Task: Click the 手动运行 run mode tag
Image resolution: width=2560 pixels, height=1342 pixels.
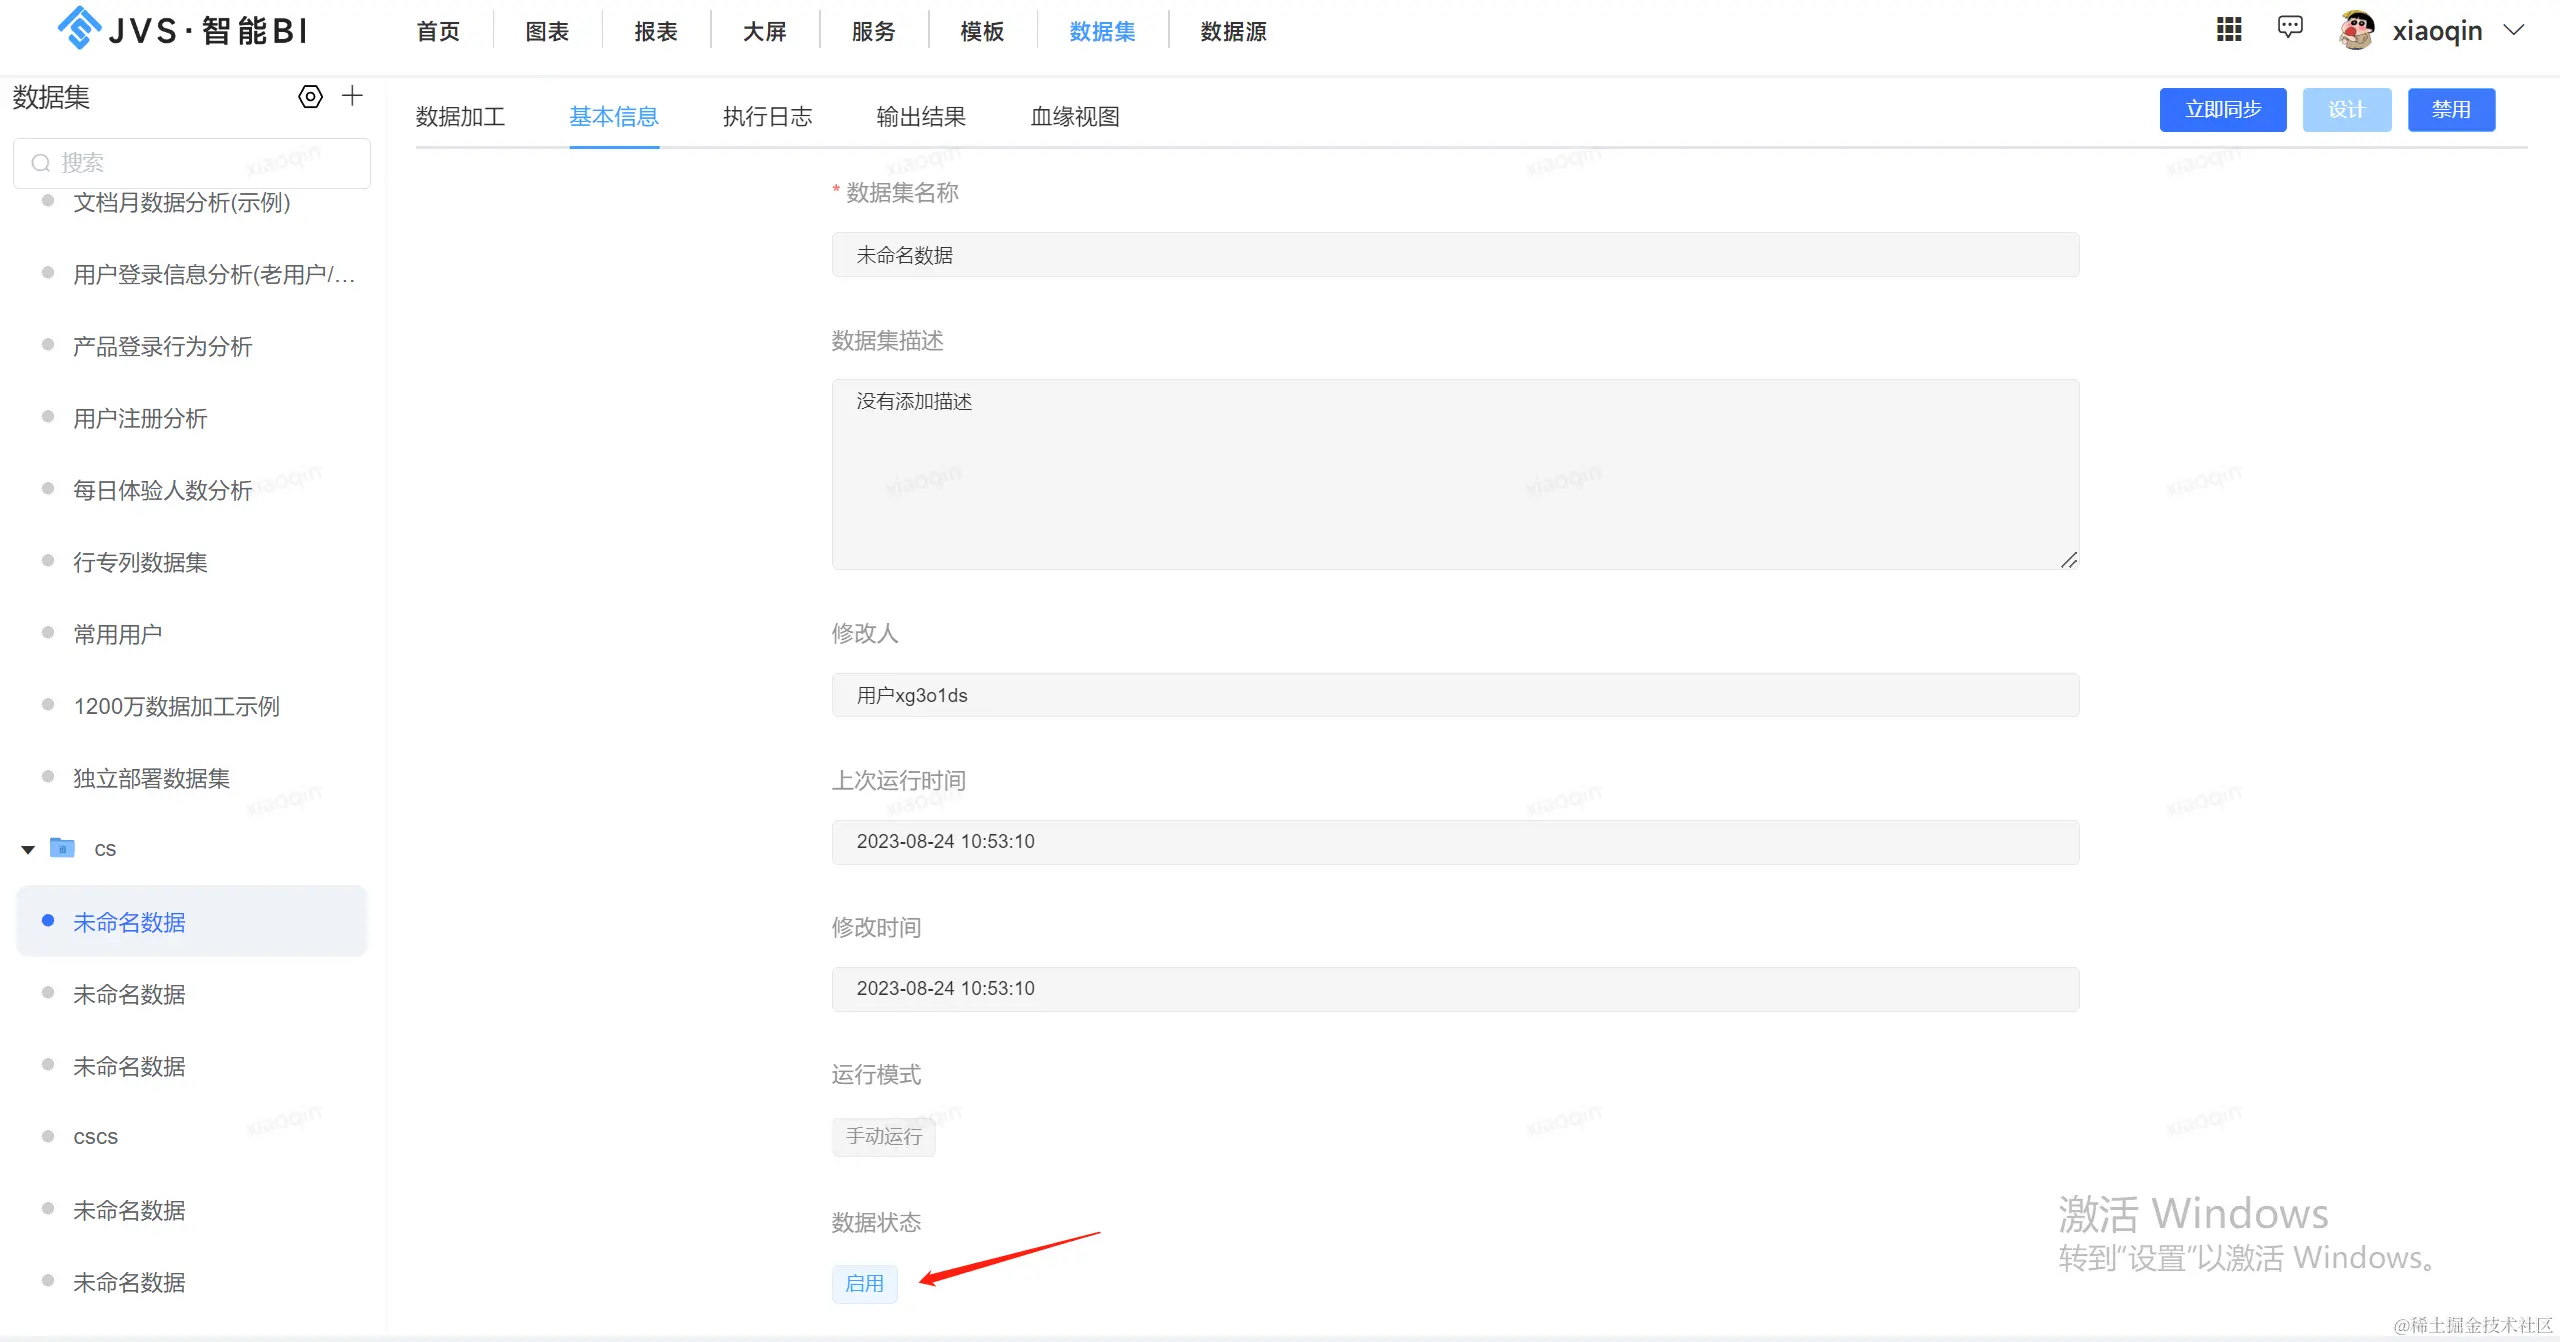Action: [883, 1136]
